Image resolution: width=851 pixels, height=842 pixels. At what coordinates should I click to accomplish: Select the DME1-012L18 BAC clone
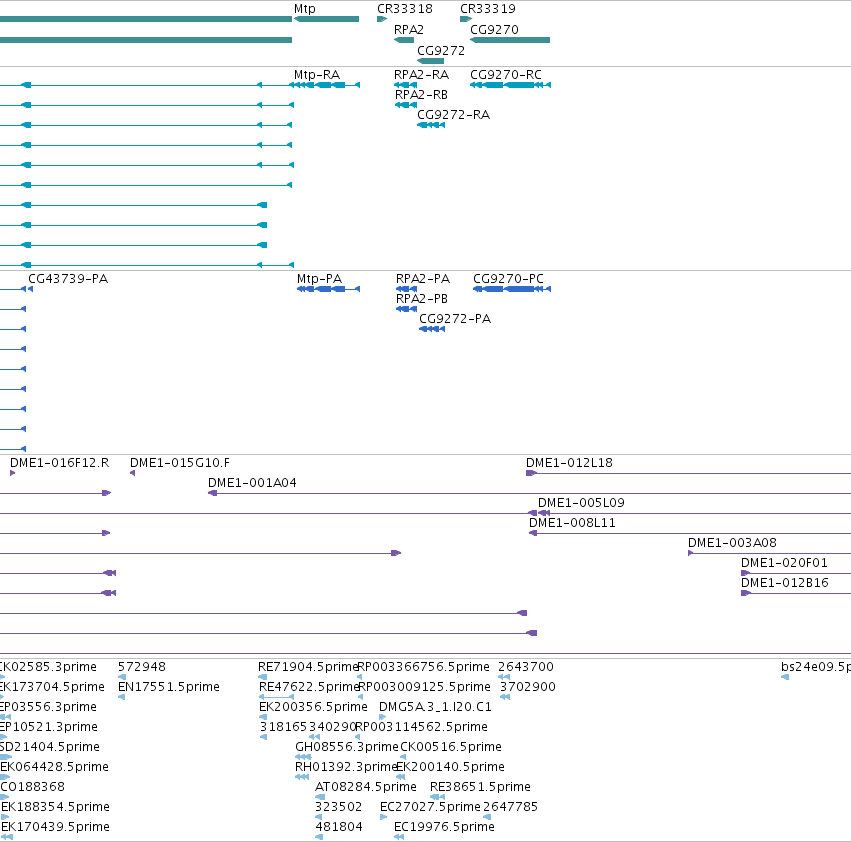coord(688,473)
